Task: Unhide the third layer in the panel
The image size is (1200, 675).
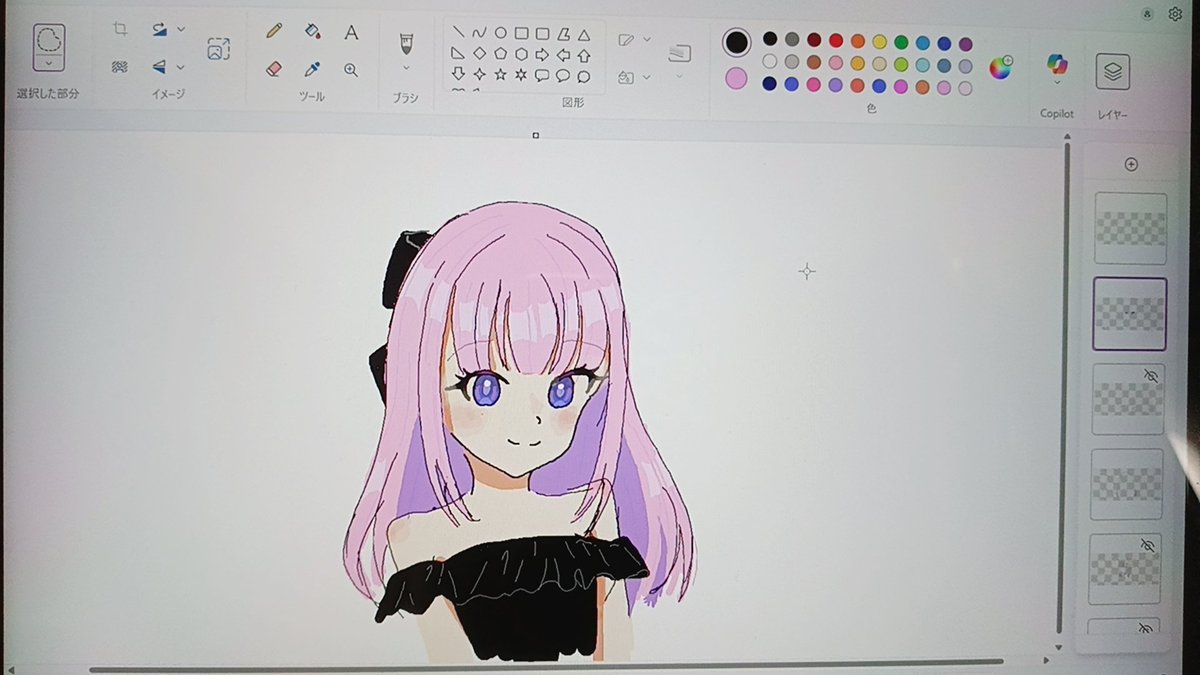Action: point(1150,376)
